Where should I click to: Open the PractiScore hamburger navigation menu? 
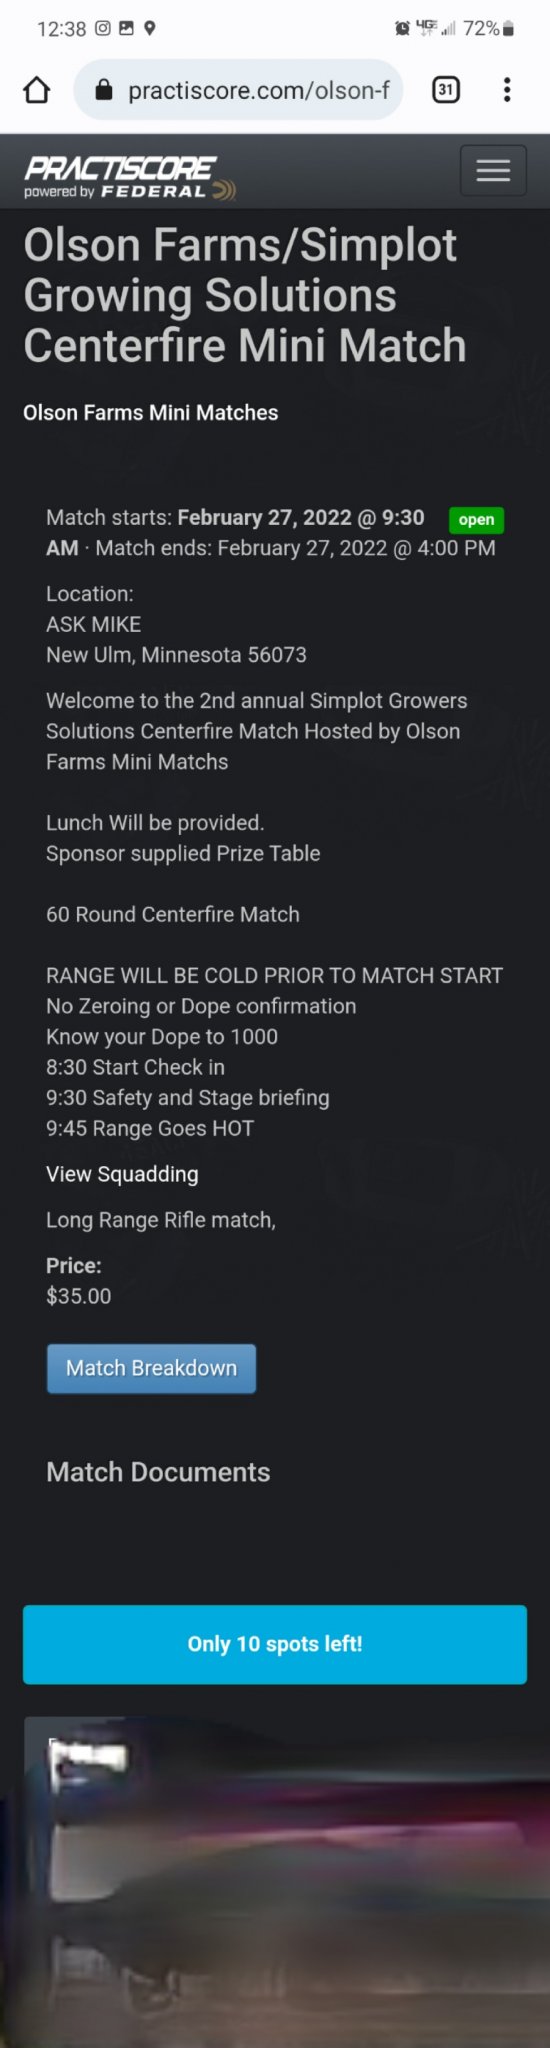click(493, 170)
